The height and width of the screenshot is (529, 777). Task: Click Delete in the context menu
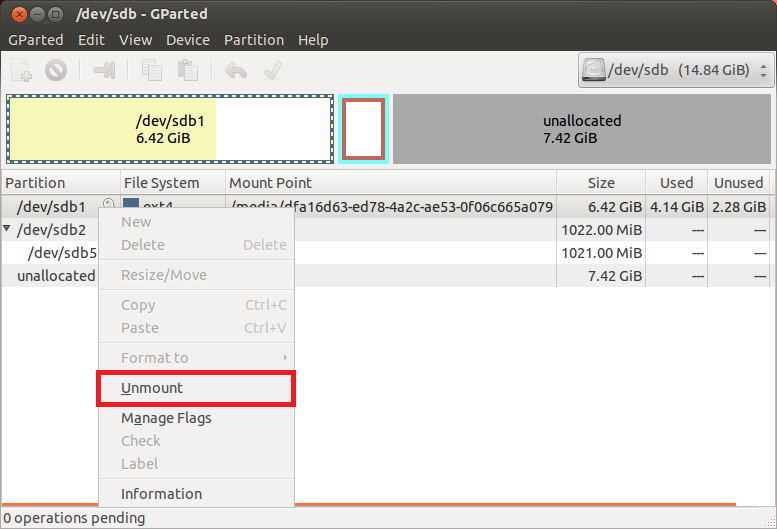click(x=196, y=245)
